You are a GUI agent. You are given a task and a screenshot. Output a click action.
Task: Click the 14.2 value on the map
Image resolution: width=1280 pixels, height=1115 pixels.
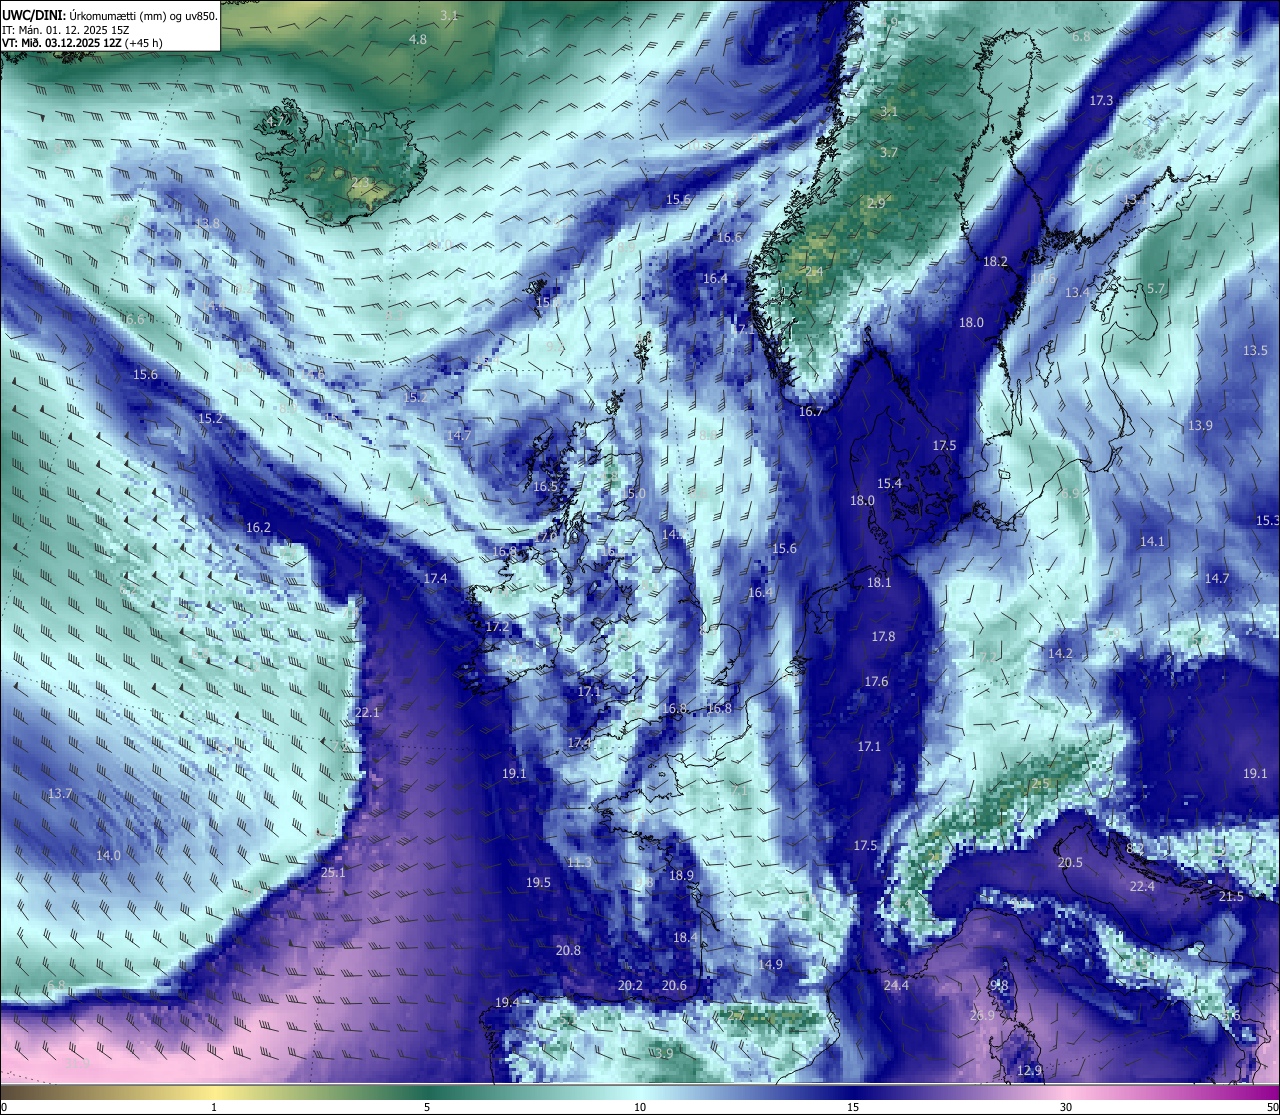1060,653
